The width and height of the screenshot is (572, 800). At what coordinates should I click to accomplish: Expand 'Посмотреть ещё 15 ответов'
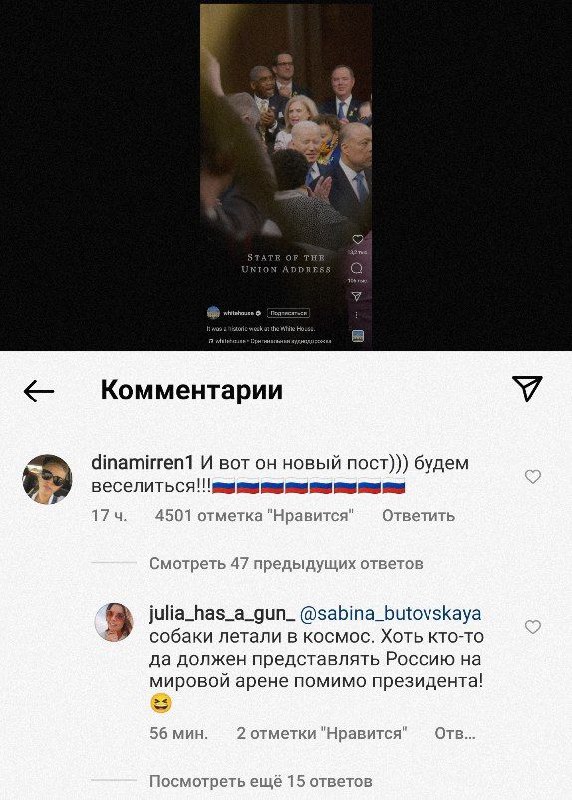click(261, 781)
